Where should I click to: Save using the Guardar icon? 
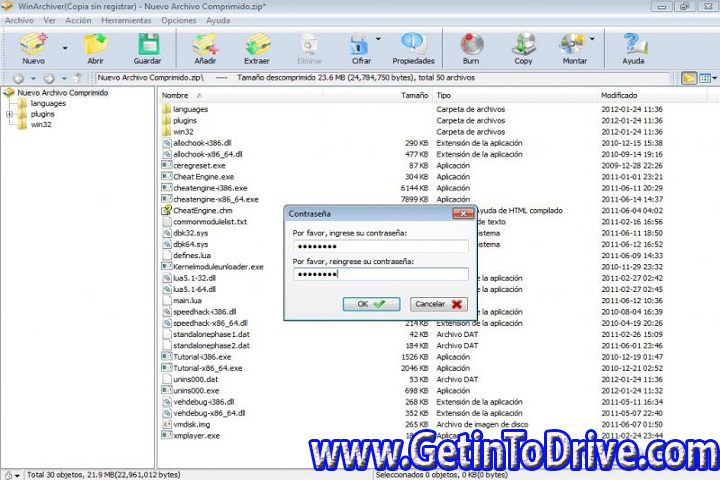[148, 44]
